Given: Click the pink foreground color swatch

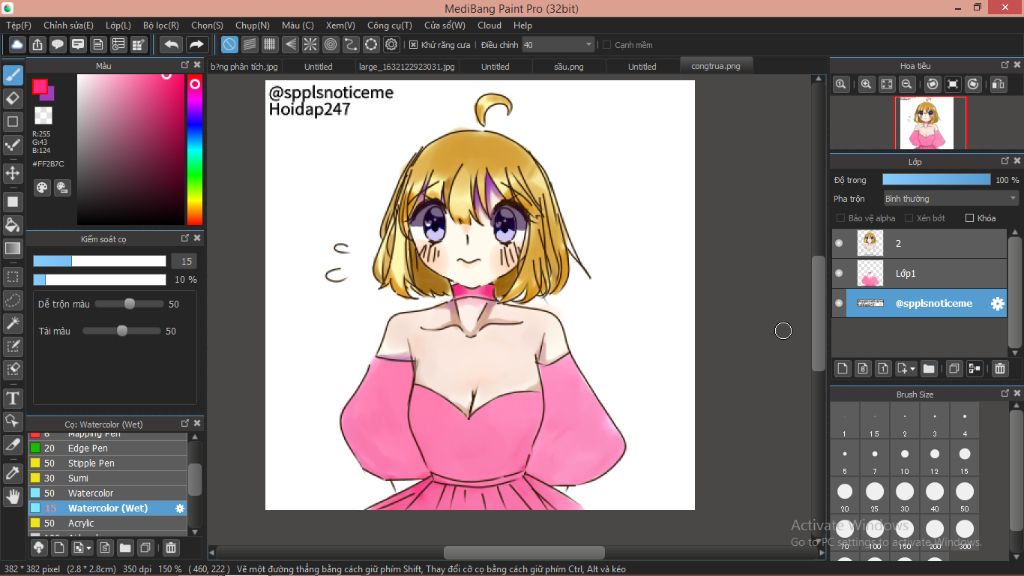Looking at the screenshot, I should tap(40, 86).
